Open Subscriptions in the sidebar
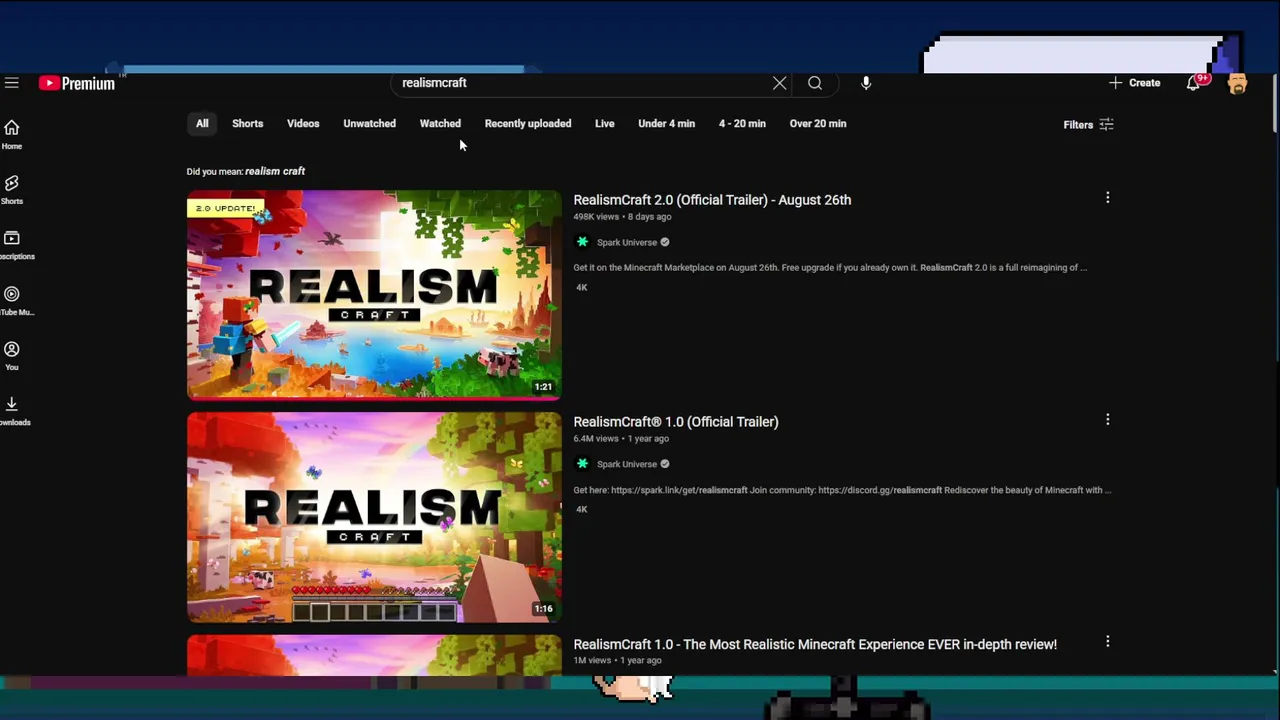Viewport: 1280px width, 720px height. (x=12, y=245)
